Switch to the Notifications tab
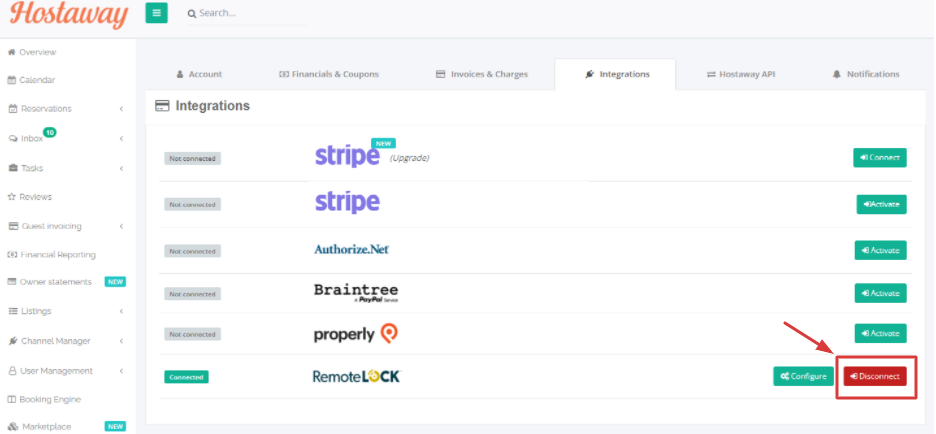The width and height of the screenshot is (936, 434). (865, 75)
